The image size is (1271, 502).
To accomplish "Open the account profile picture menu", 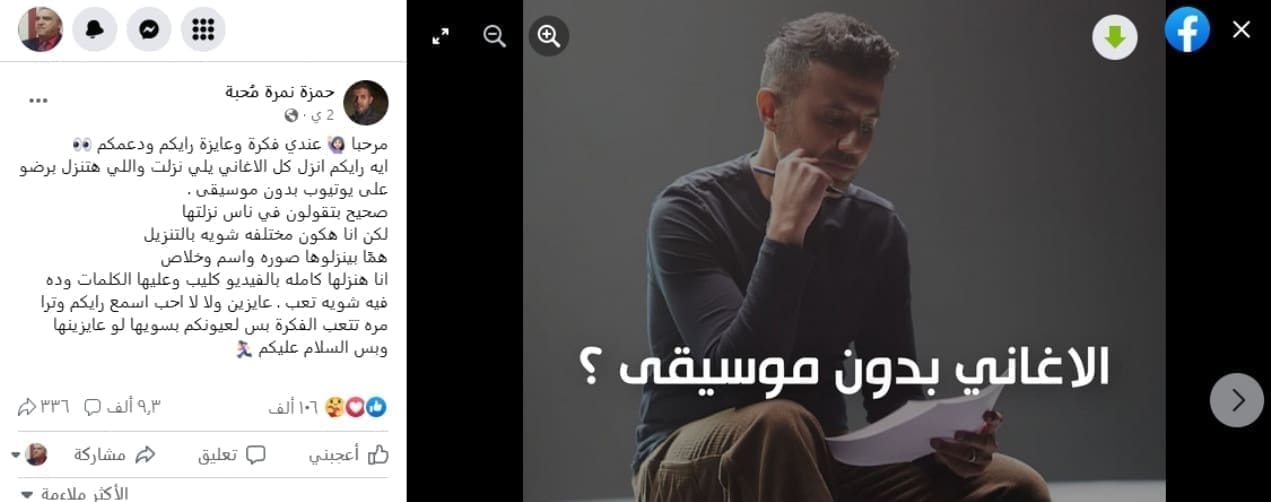I will tap(41, 30).
